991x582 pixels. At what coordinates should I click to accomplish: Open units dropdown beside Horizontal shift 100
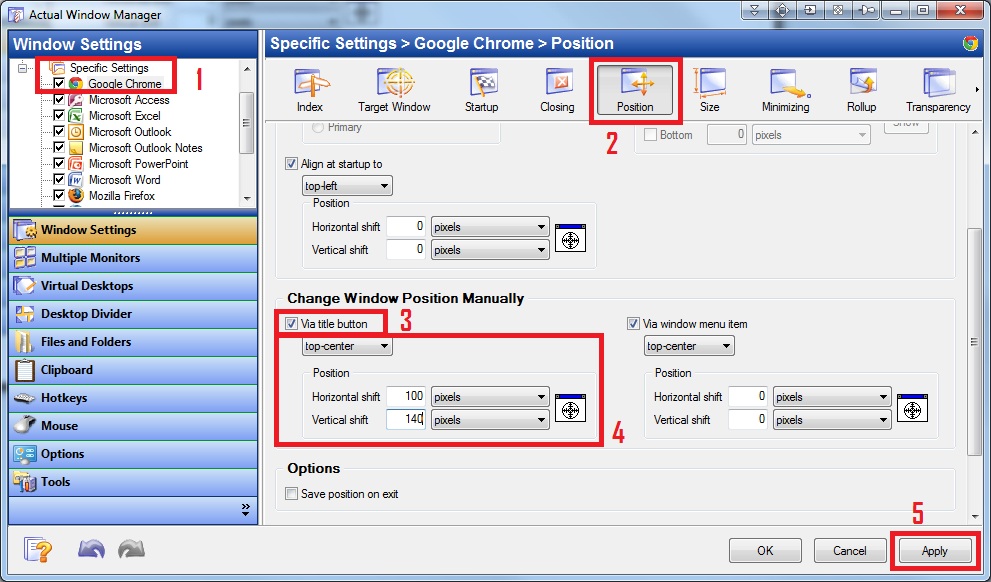click(x=490, y=397)
